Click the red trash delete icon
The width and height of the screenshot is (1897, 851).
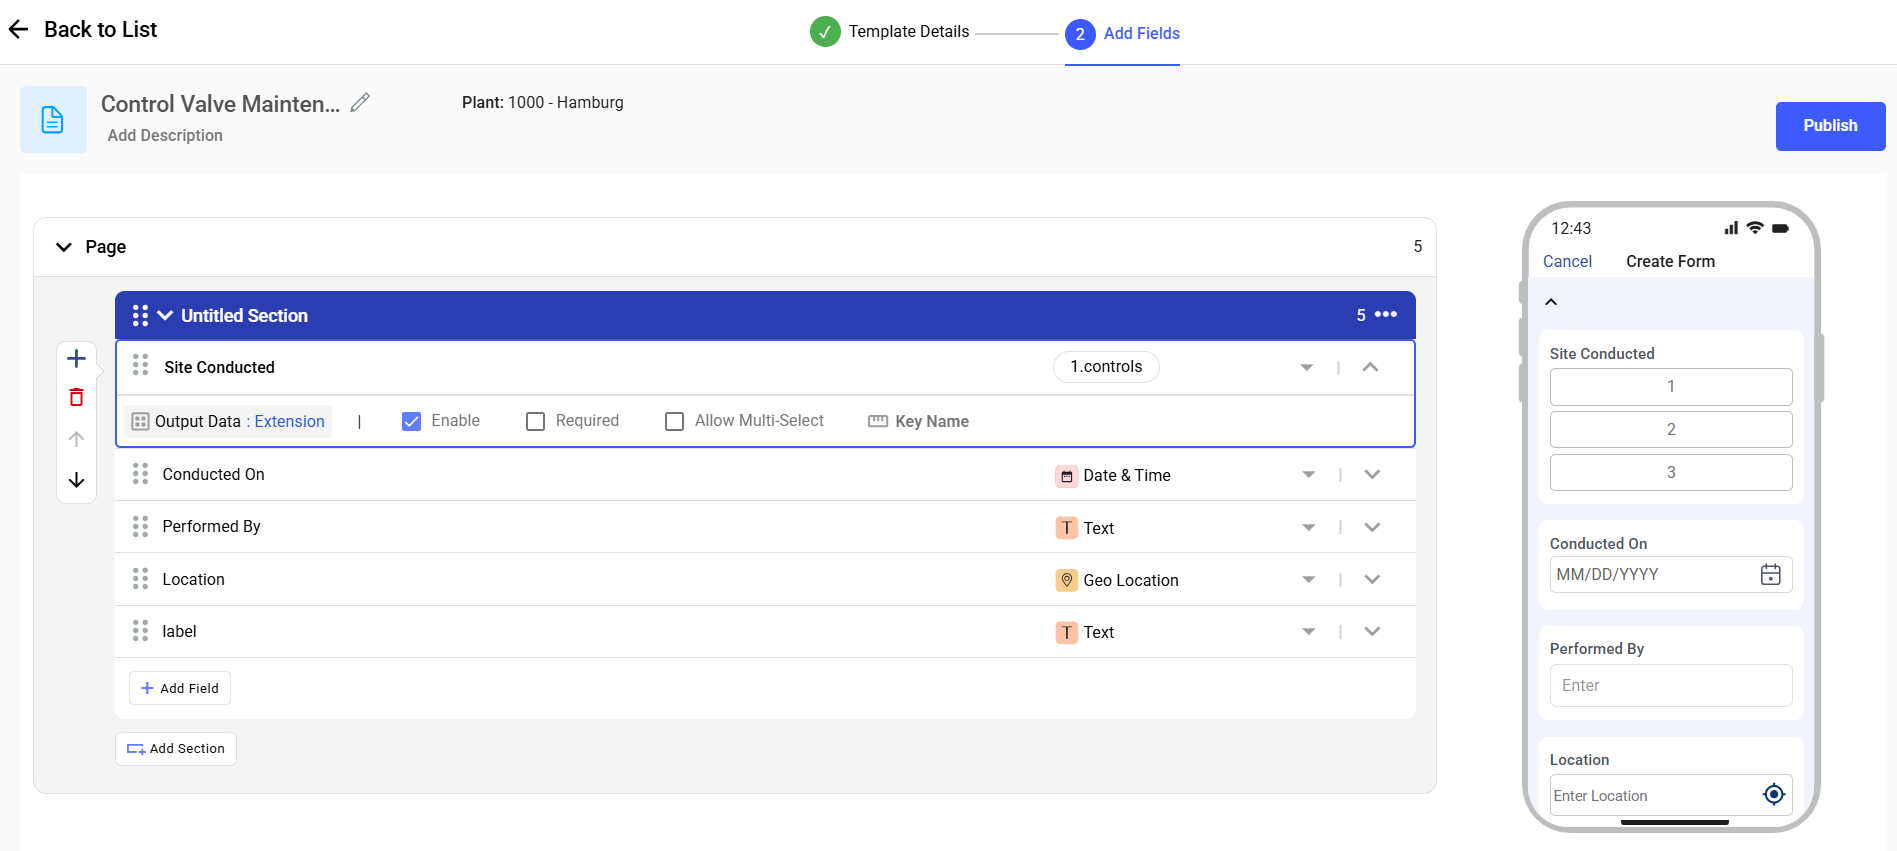coord(76,398)
